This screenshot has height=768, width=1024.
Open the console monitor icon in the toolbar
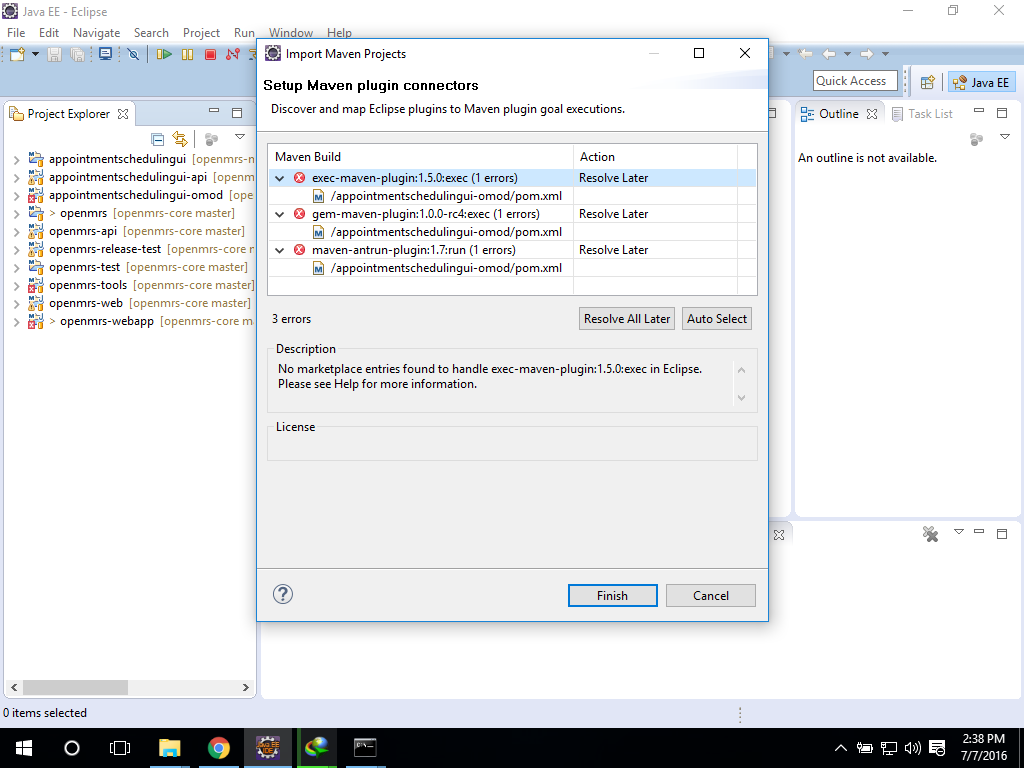(105, 54)
